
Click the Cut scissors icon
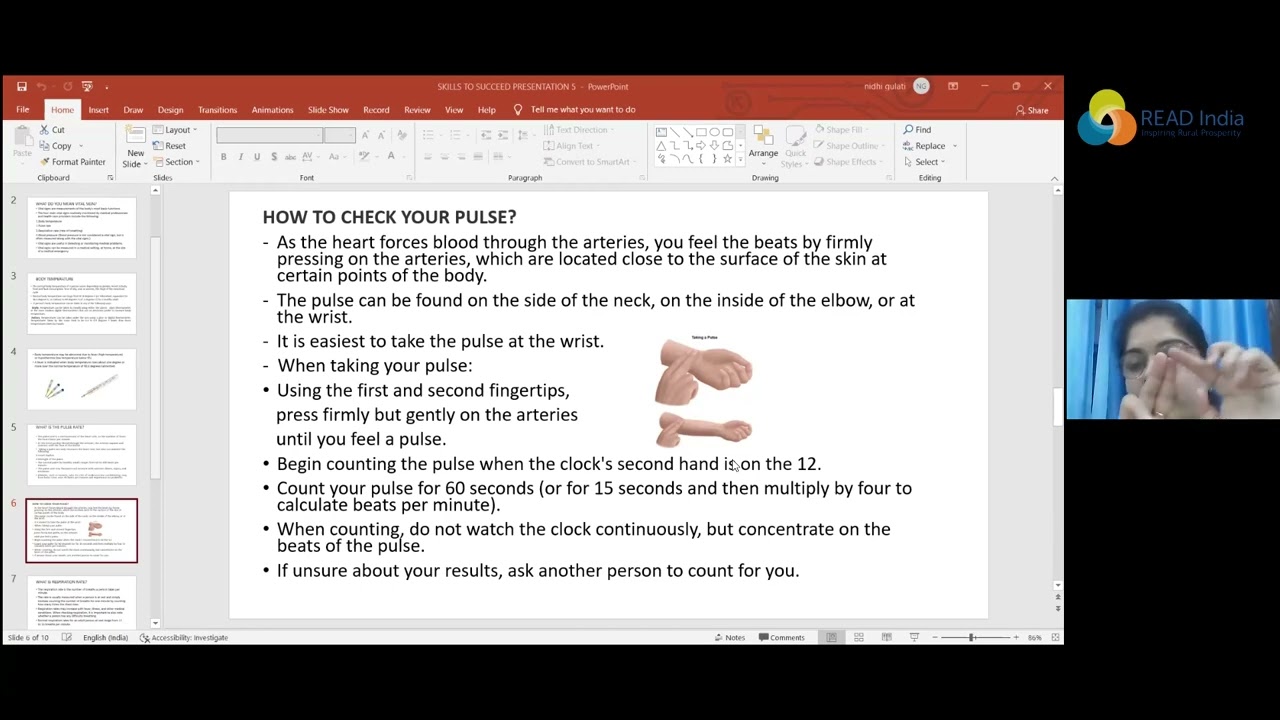pyautogui.click(x=45, y=130)
